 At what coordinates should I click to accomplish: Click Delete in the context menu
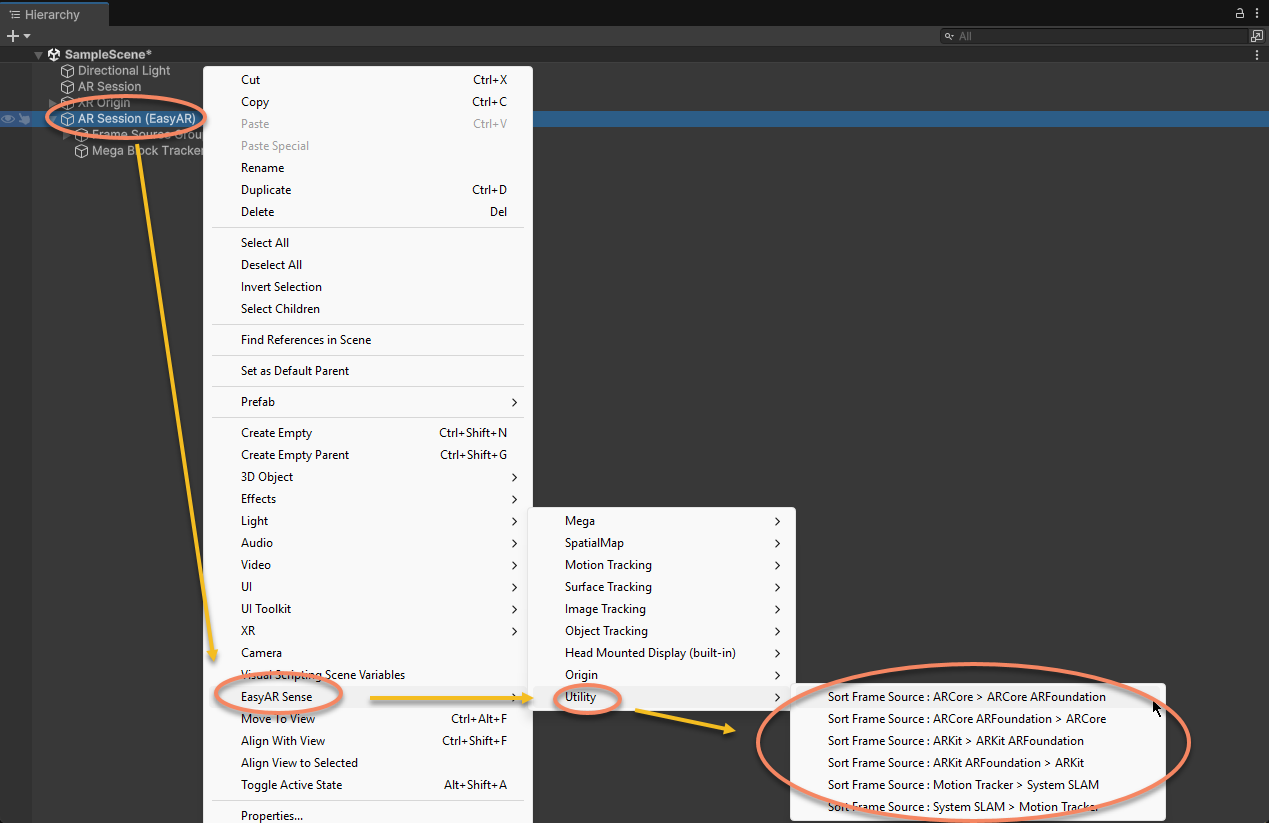[368, 212]
